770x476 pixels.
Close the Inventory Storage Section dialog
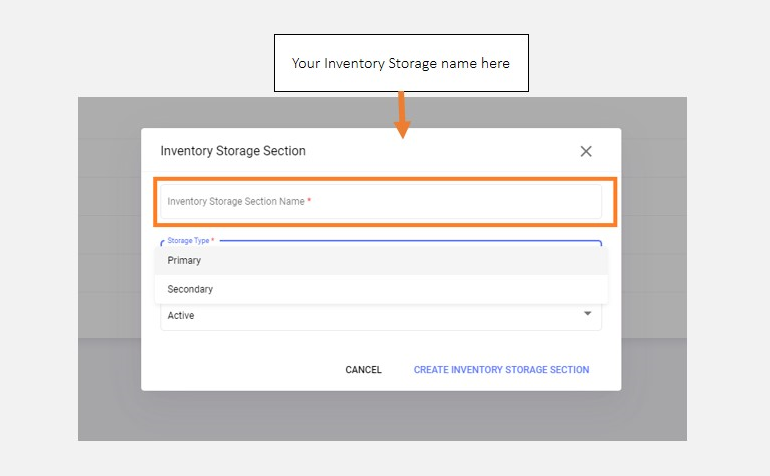pos(586,151)
